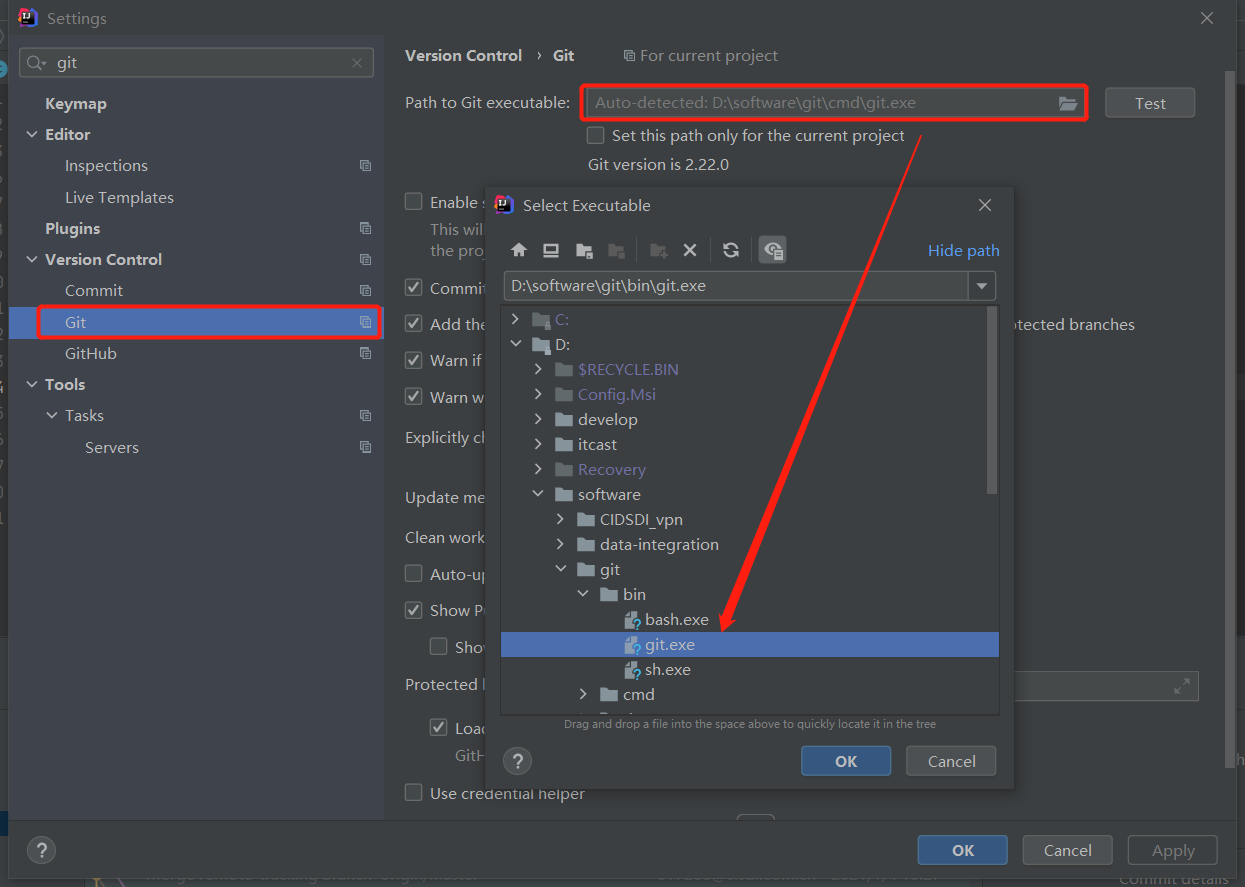Toggle show hidden files and directories icon
Screen dimensions: 1245x887
coord(772,250)
